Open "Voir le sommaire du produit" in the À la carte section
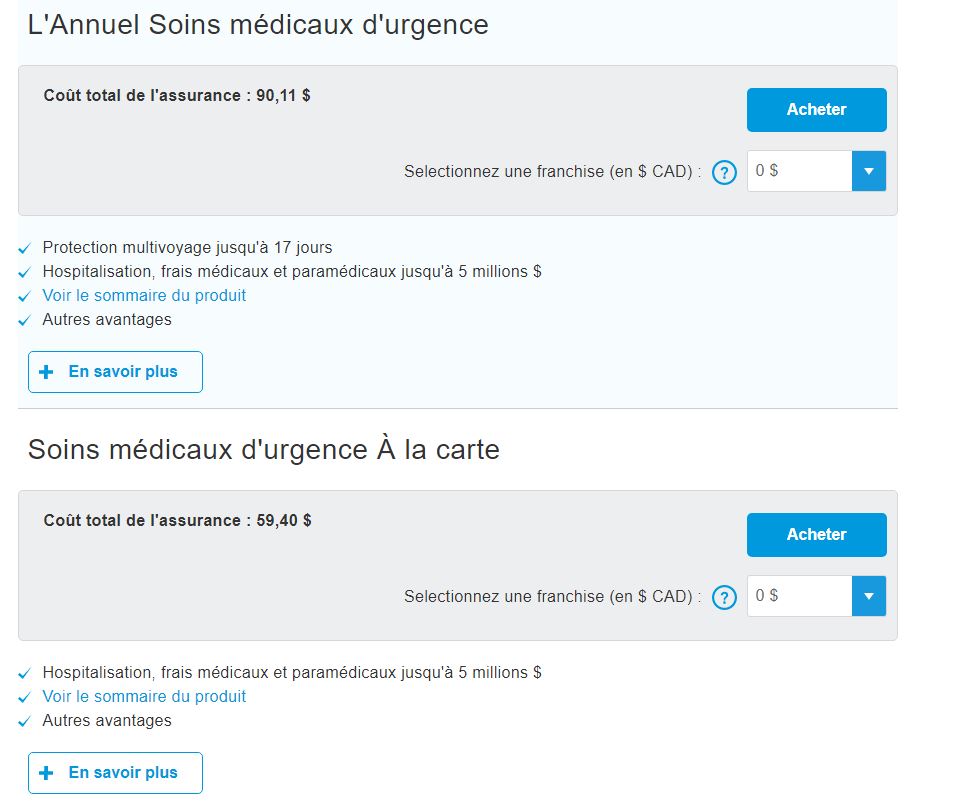 coord(144,696)
